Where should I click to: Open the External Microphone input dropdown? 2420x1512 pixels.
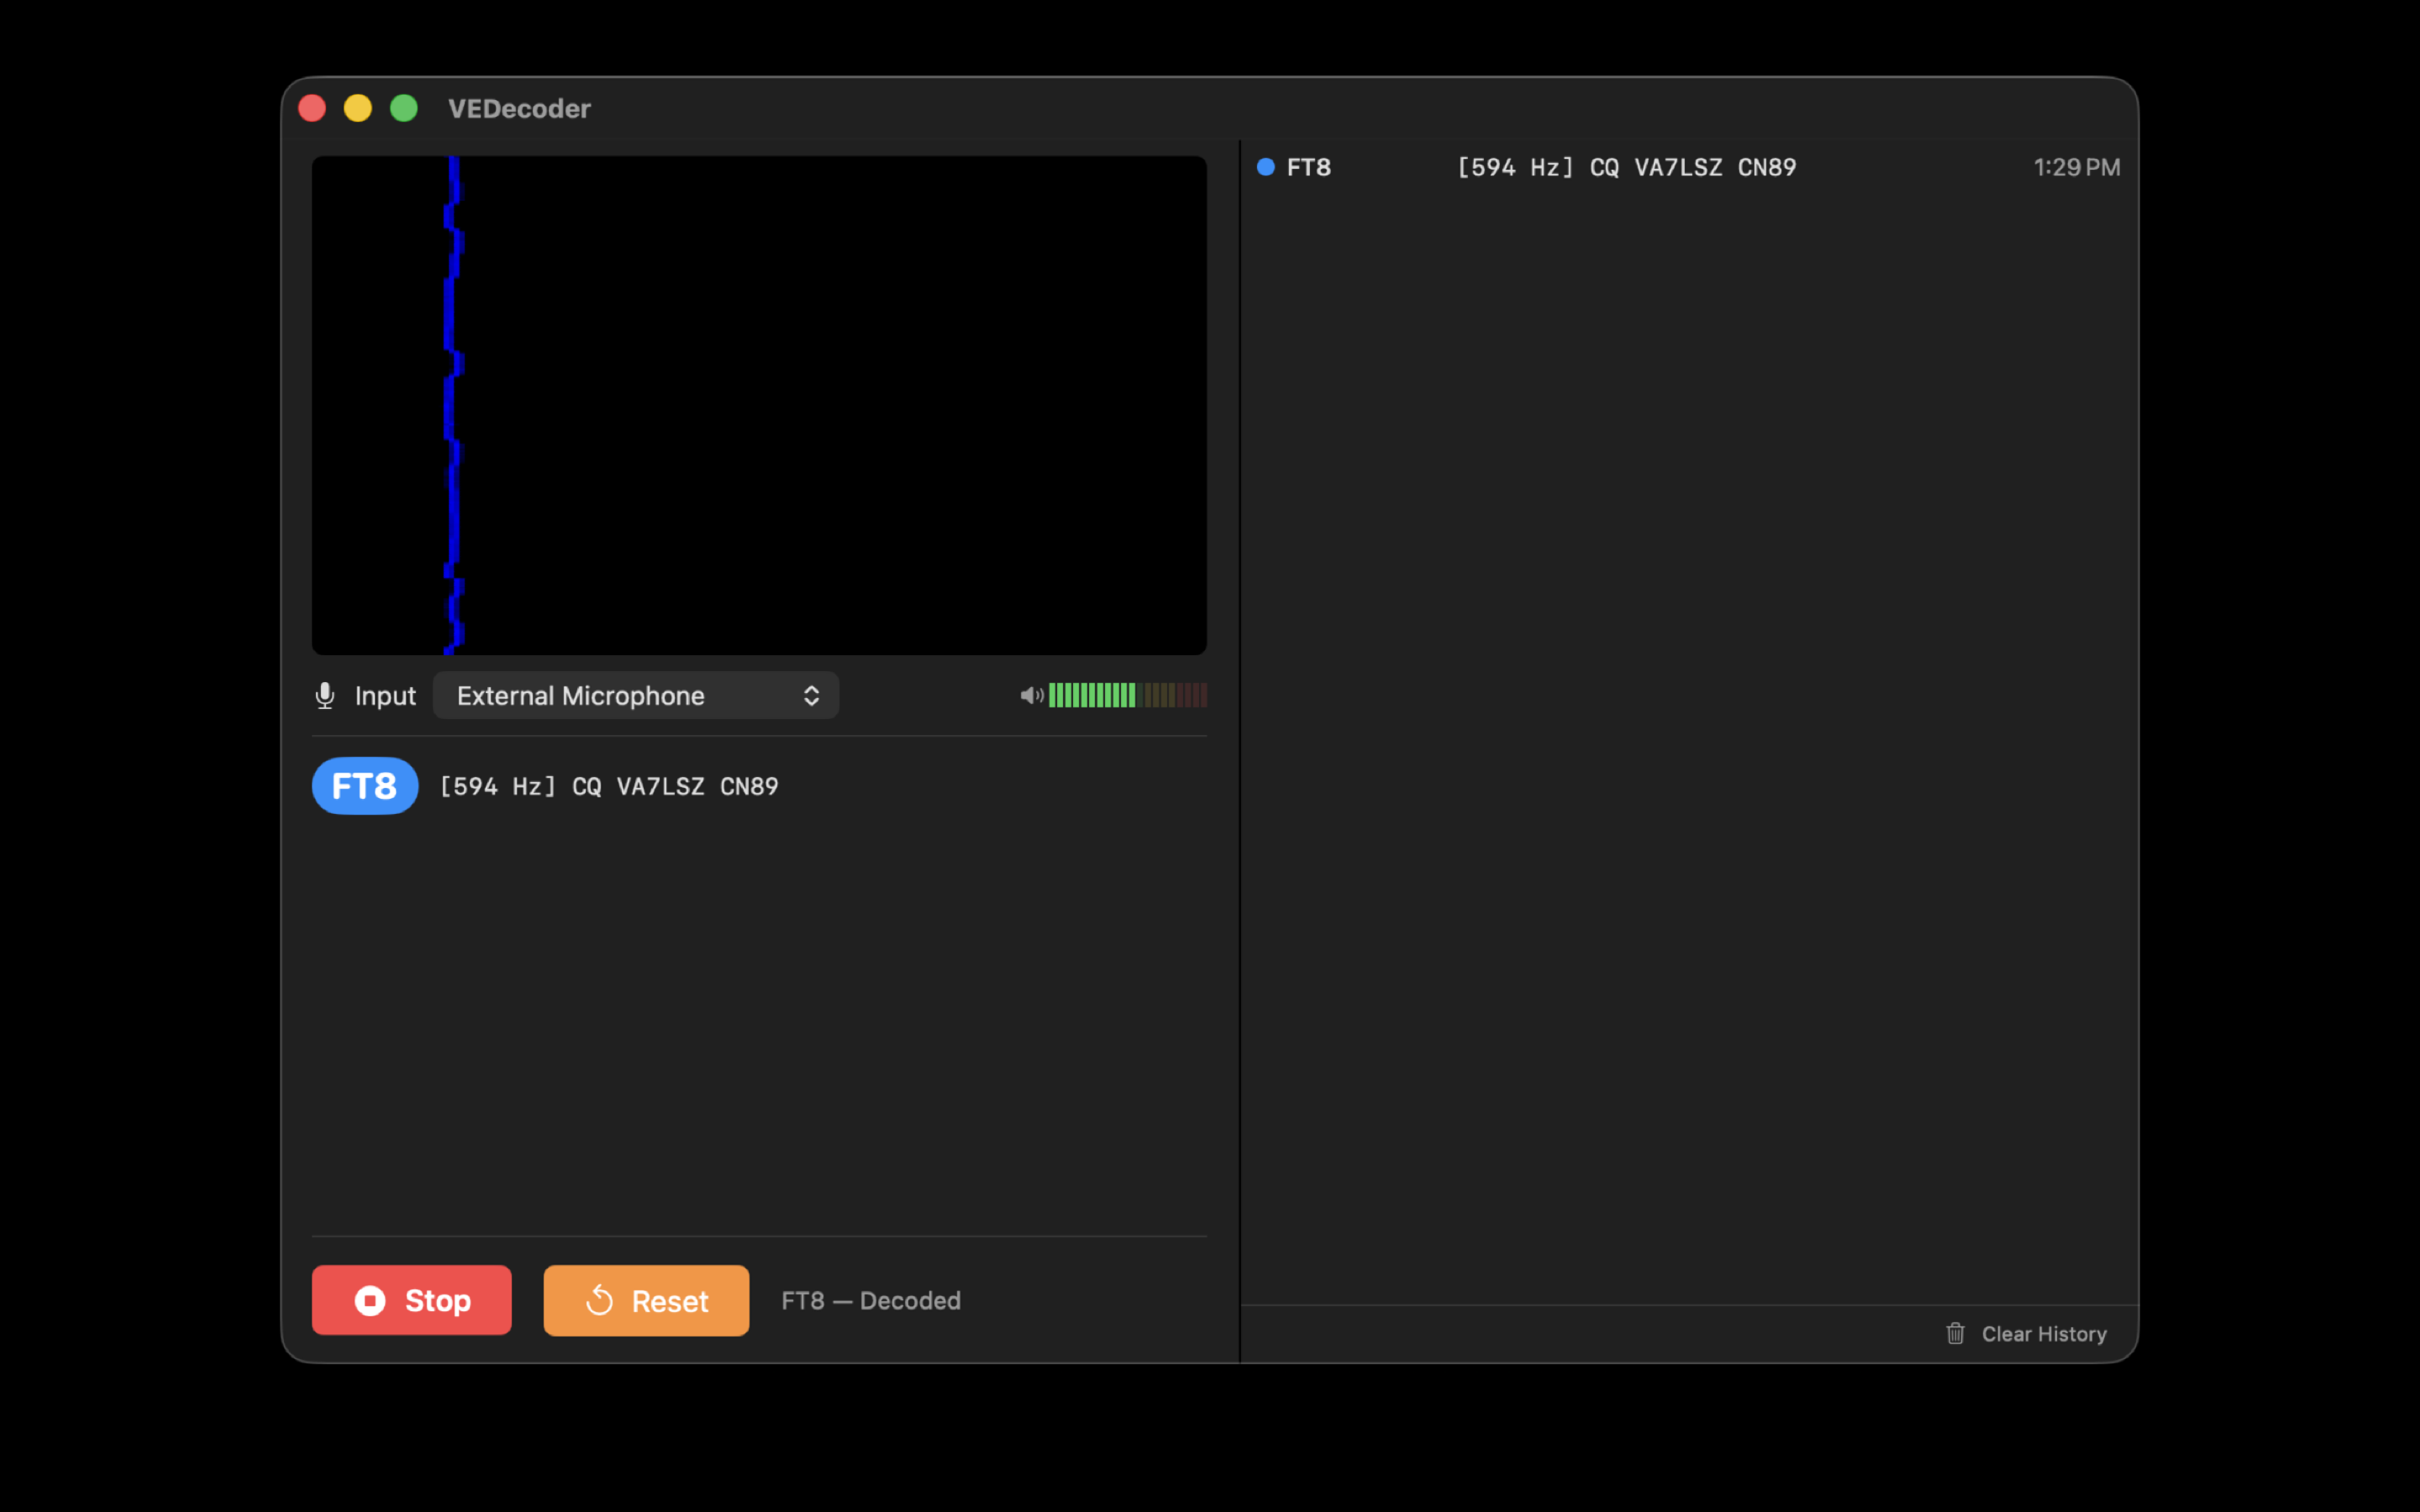coord(636,695)
